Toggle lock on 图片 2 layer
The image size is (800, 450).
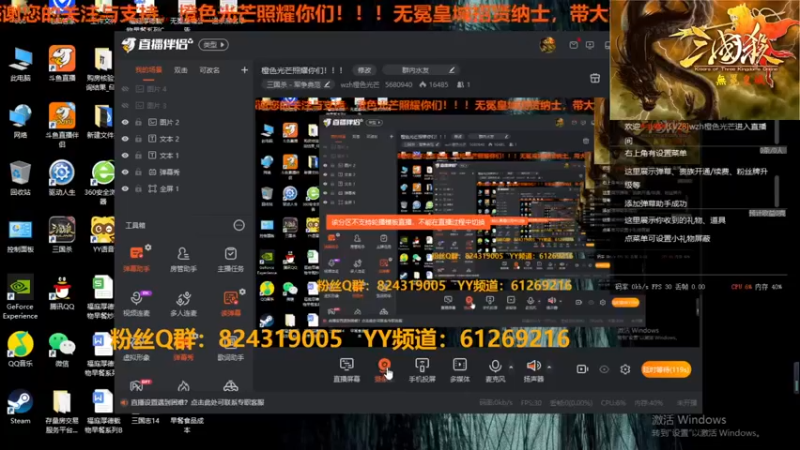point(138,122)
